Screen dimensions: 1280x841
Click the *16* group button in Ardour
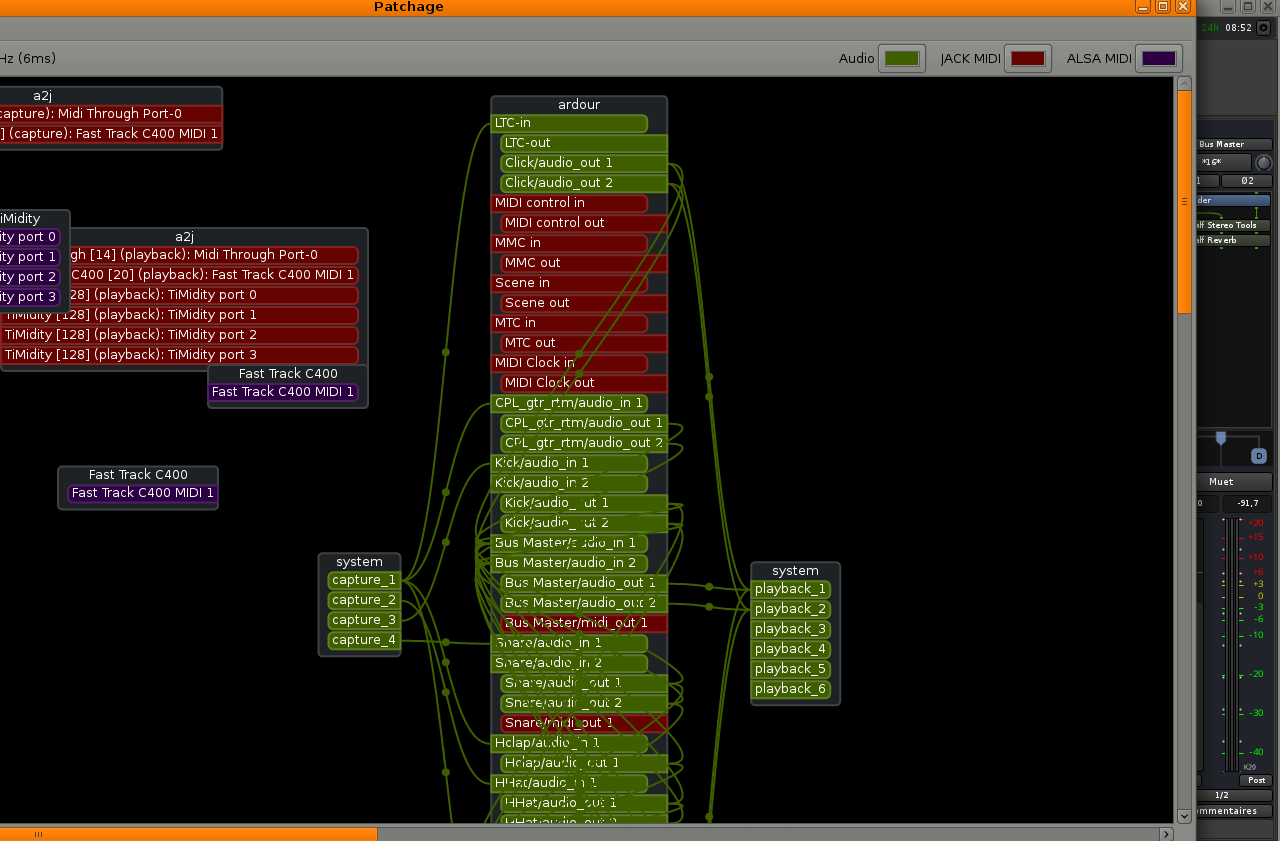[1224, 162]
